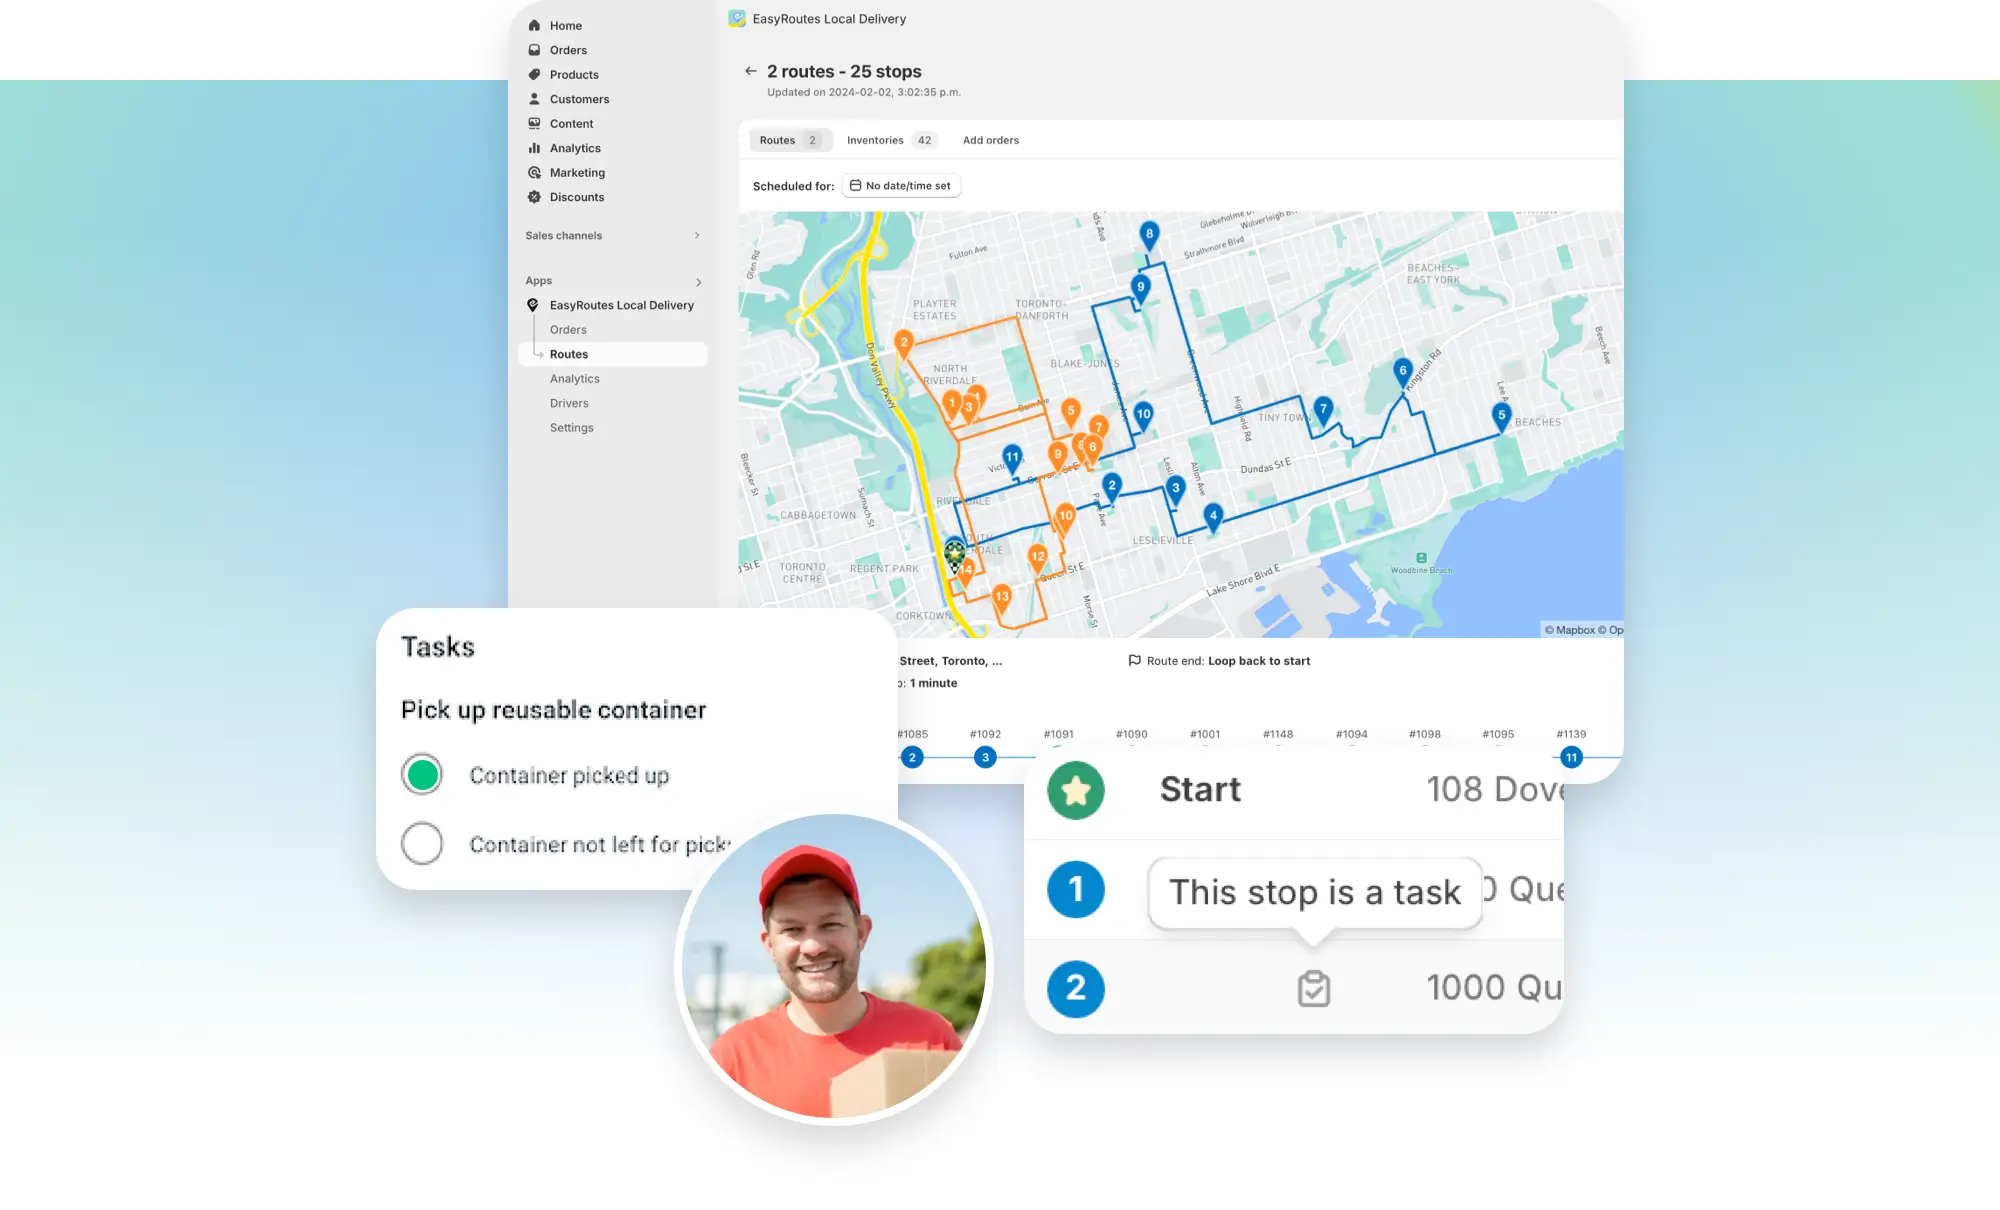Switch to the Inventories tab
Screen dimensions: 2000x1210
pos(890,140)
